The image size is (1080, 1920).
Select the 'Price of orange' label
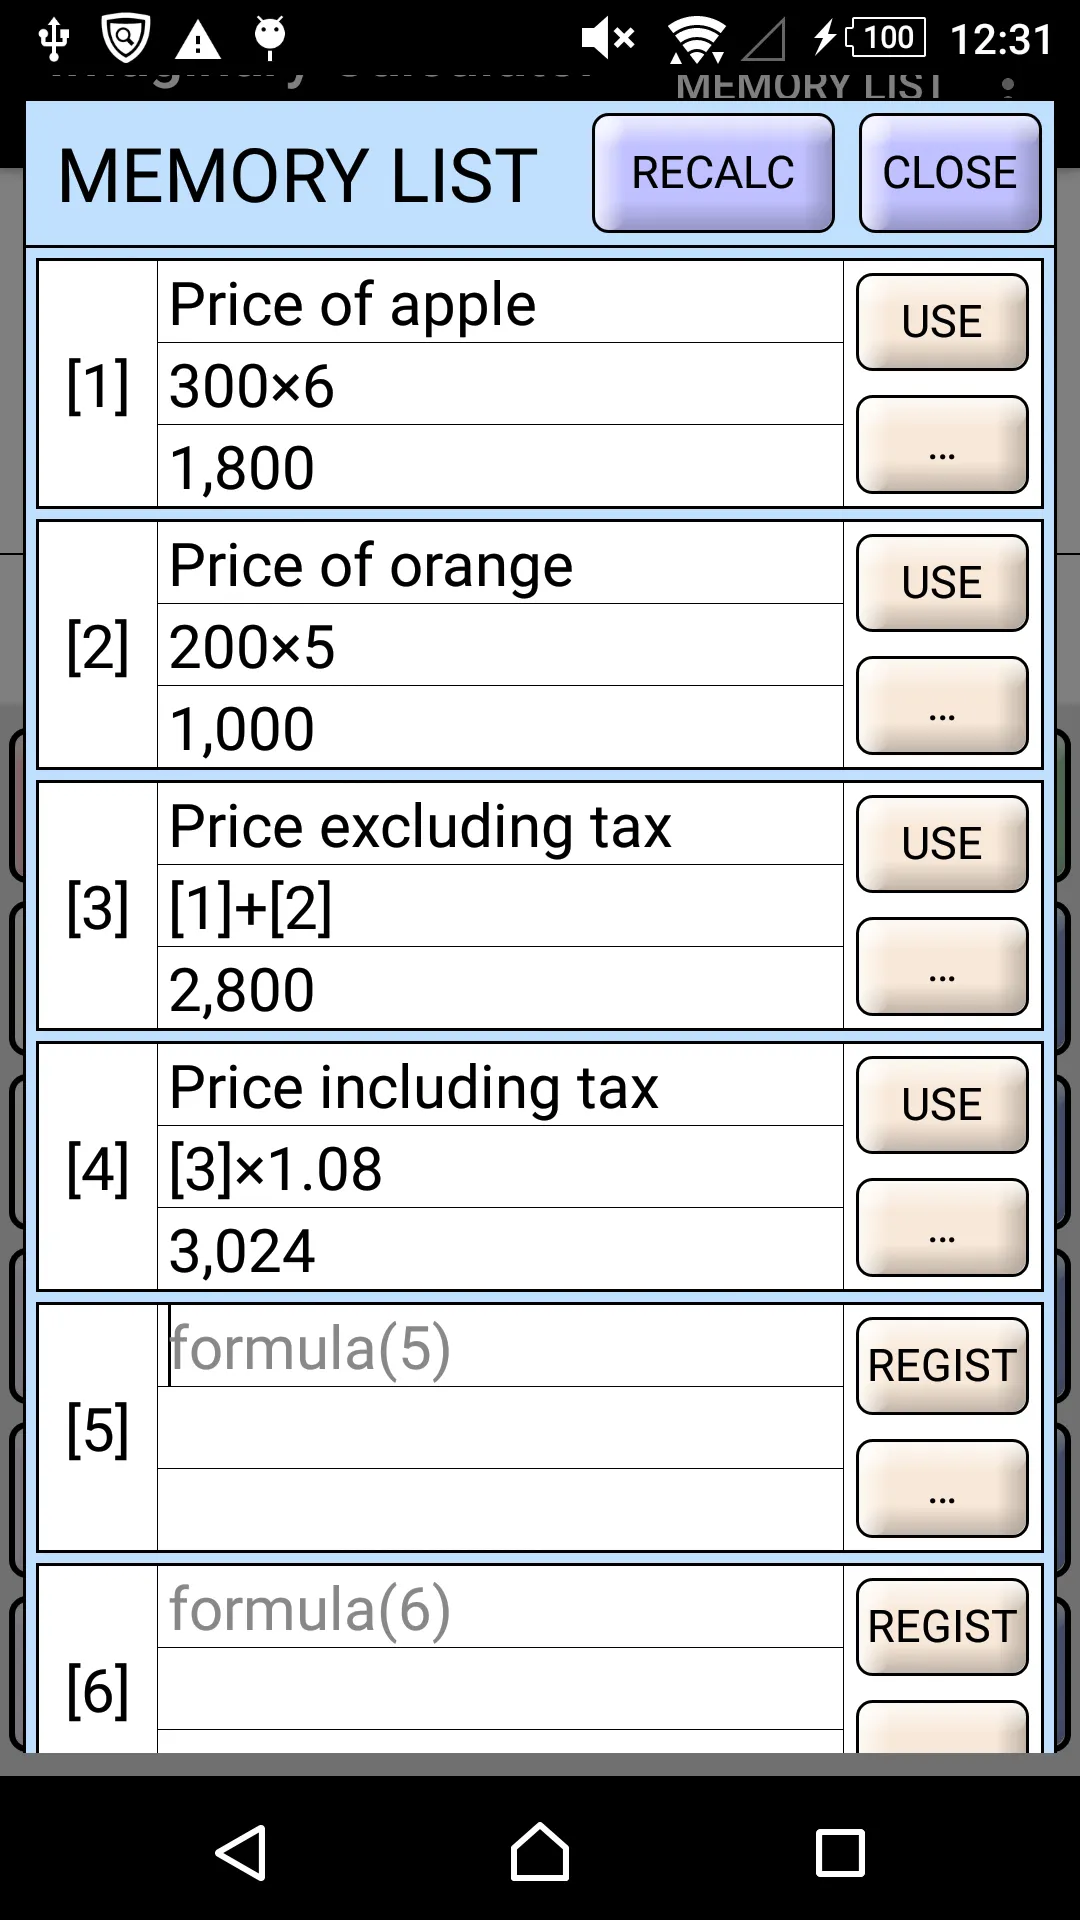(371, 566)
